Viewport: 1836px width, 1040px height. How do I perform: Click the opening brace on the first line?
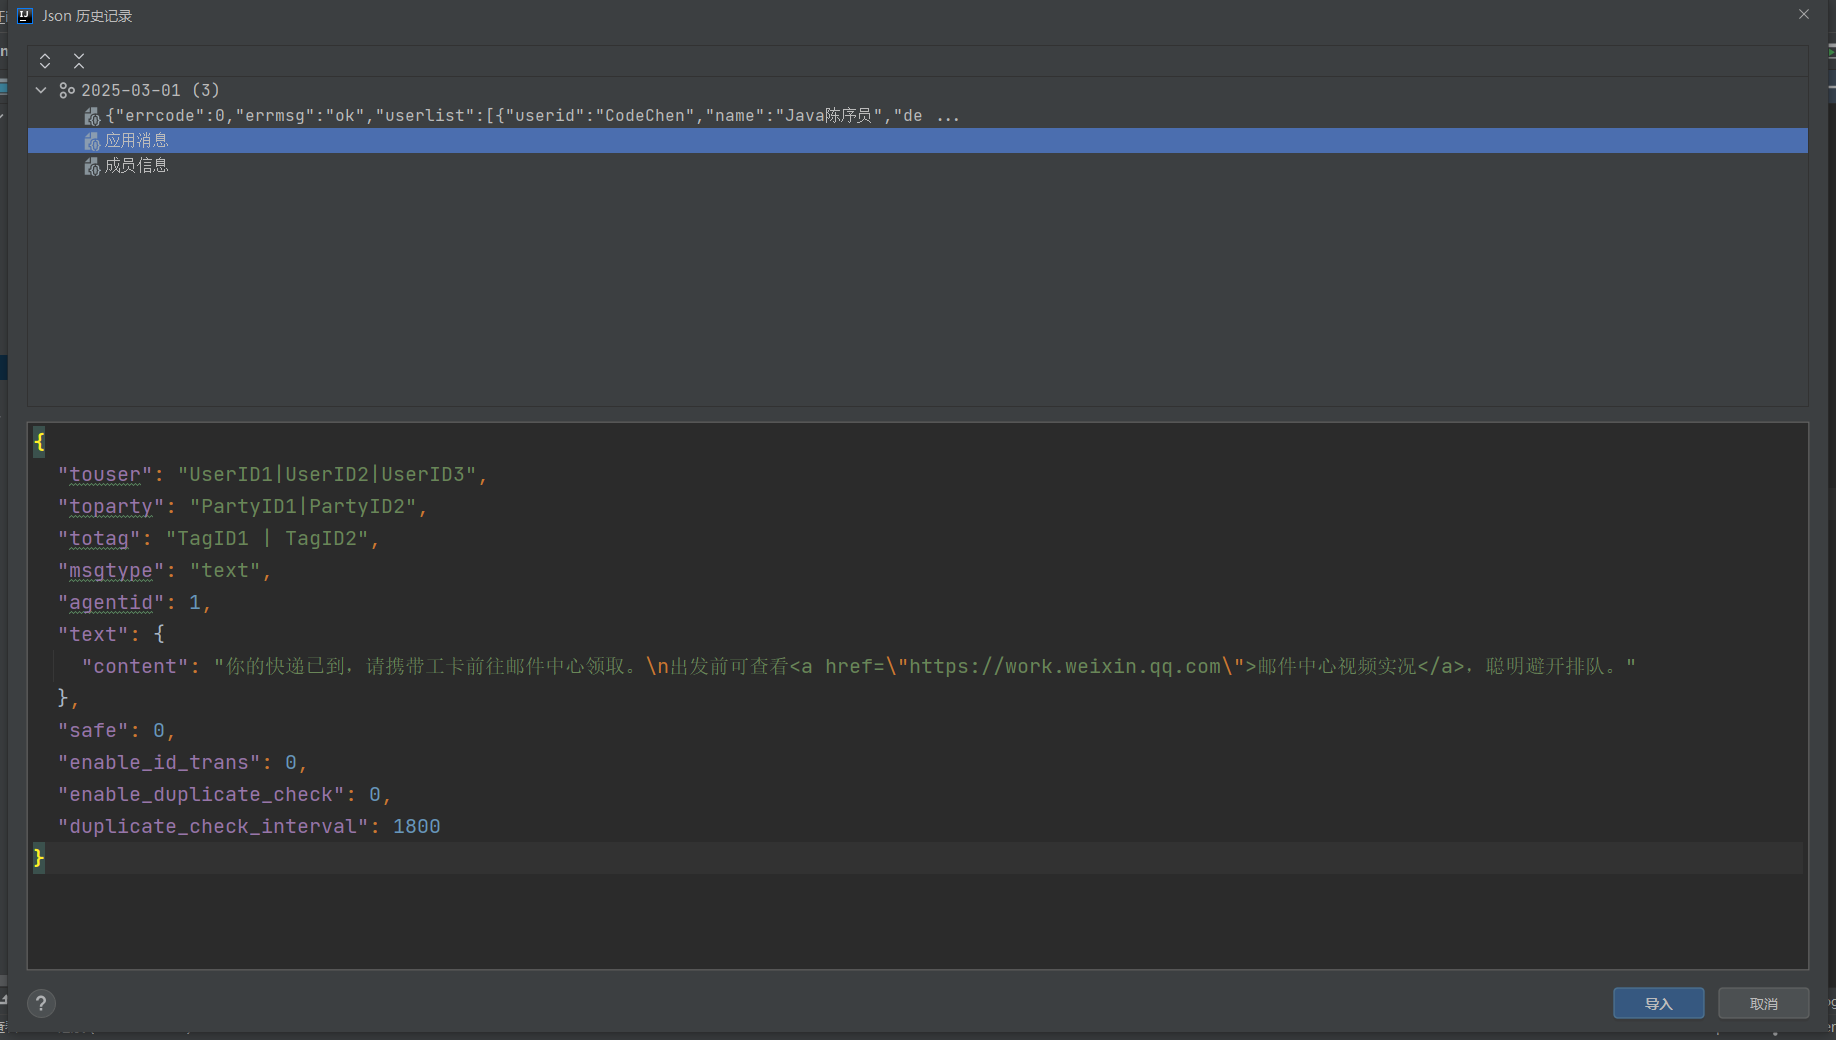tap(39, 441)
